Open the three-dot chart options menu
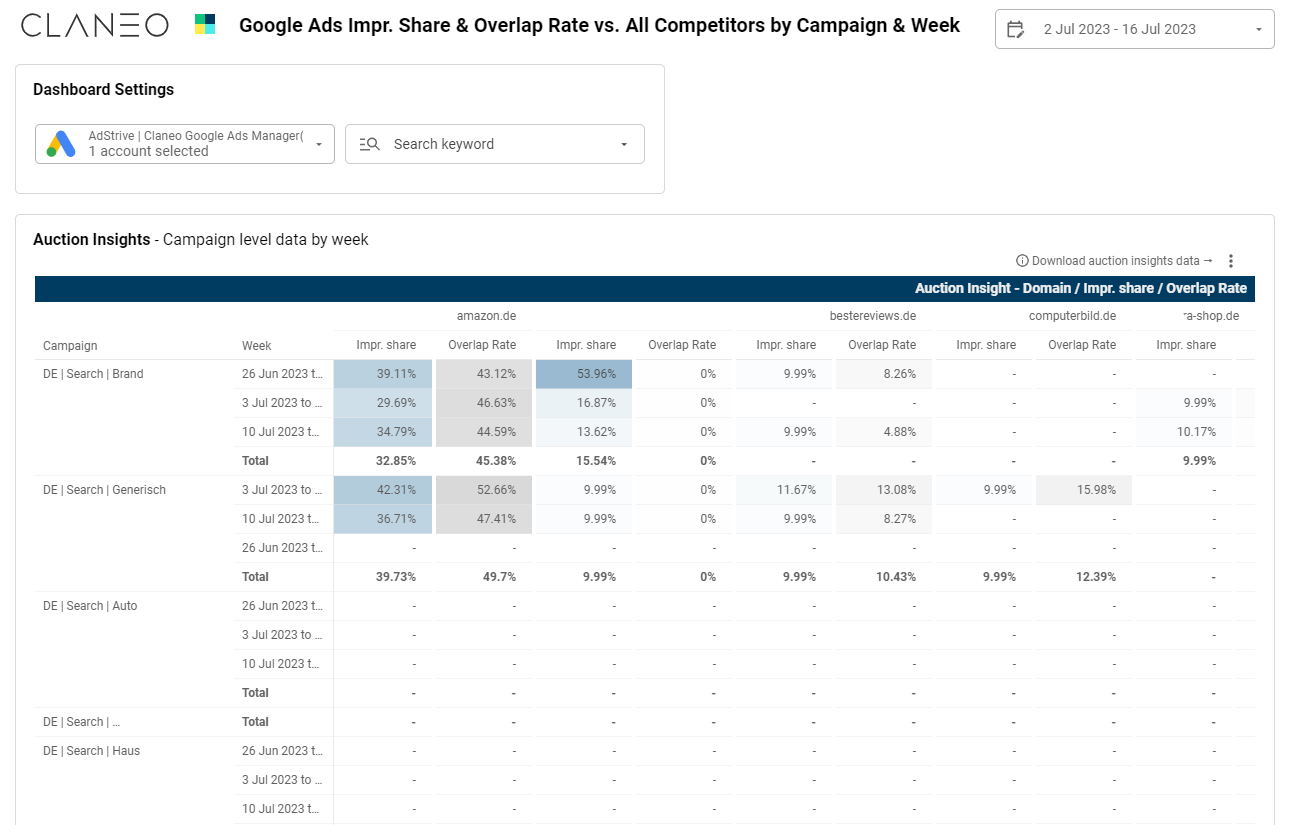Screen dimensions: 1293x825 click(1231, 261)
